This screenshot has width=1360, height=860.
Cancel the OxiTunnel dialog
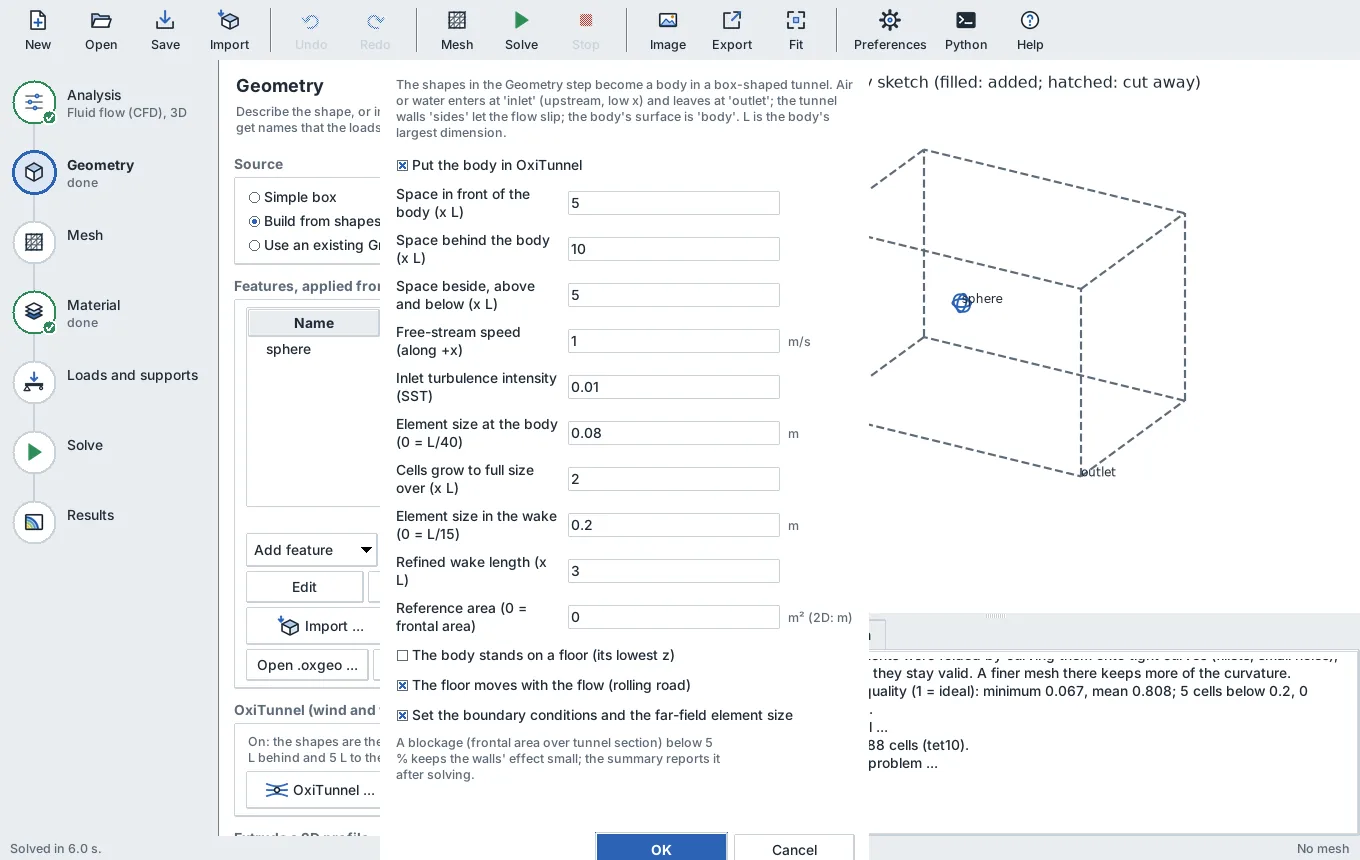click(x=794, y=848)
